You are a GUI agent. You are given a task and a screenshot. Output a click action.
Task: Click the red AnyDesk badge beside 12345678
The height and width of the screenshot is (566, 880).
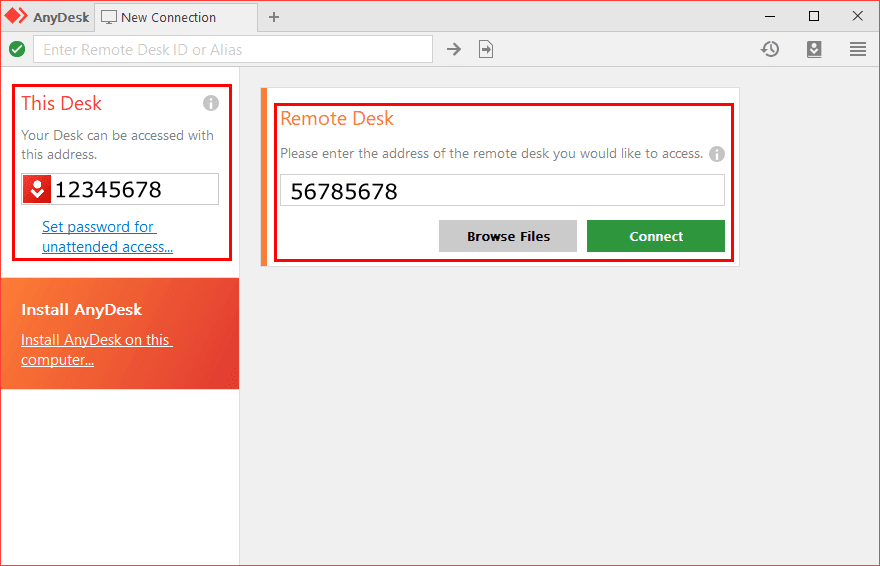point(37,189)
